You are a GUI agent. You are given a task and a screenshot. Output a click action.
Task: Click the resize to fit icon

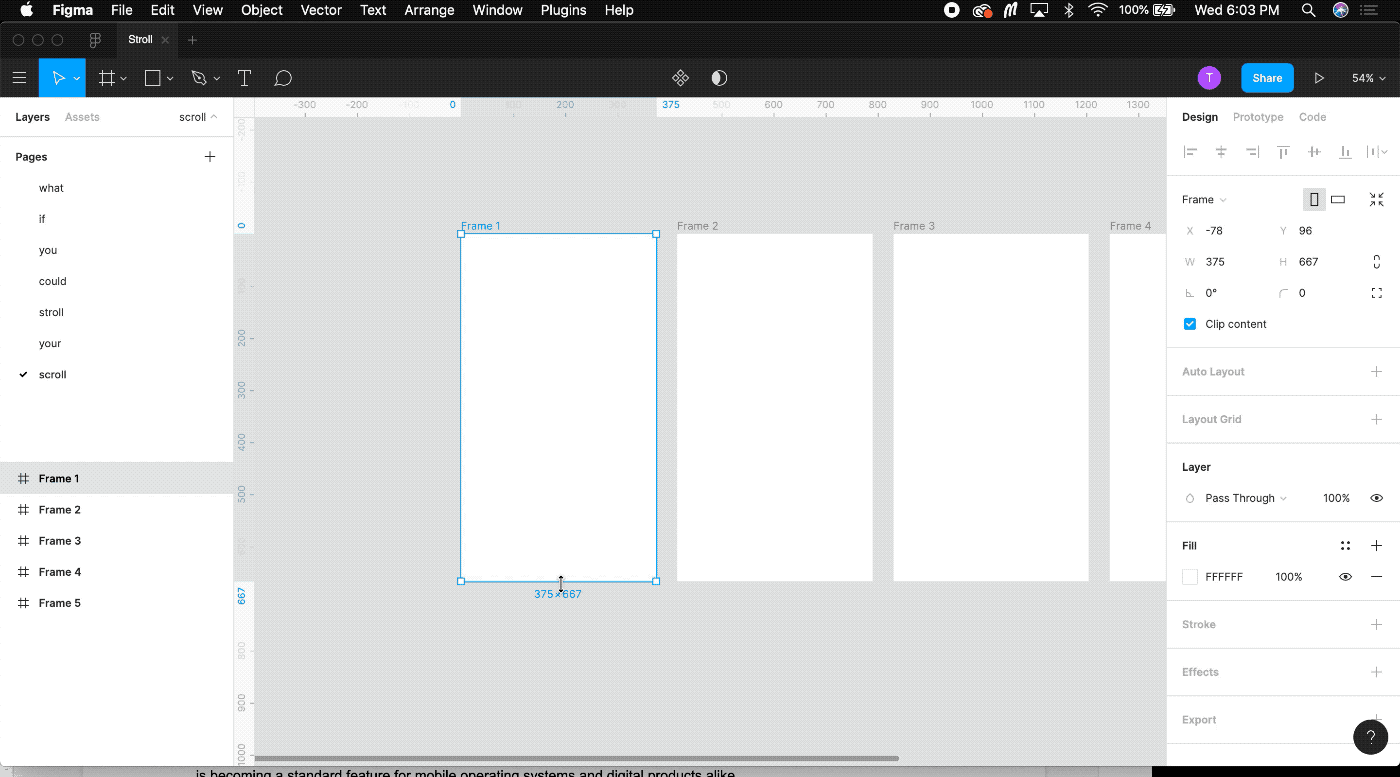pyautogui.click(x=1377, y=199)
